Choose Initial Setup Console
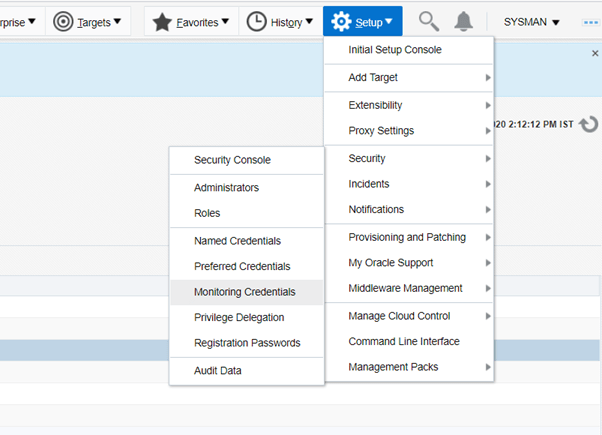602x435 pixels. [x=394, y=50]
